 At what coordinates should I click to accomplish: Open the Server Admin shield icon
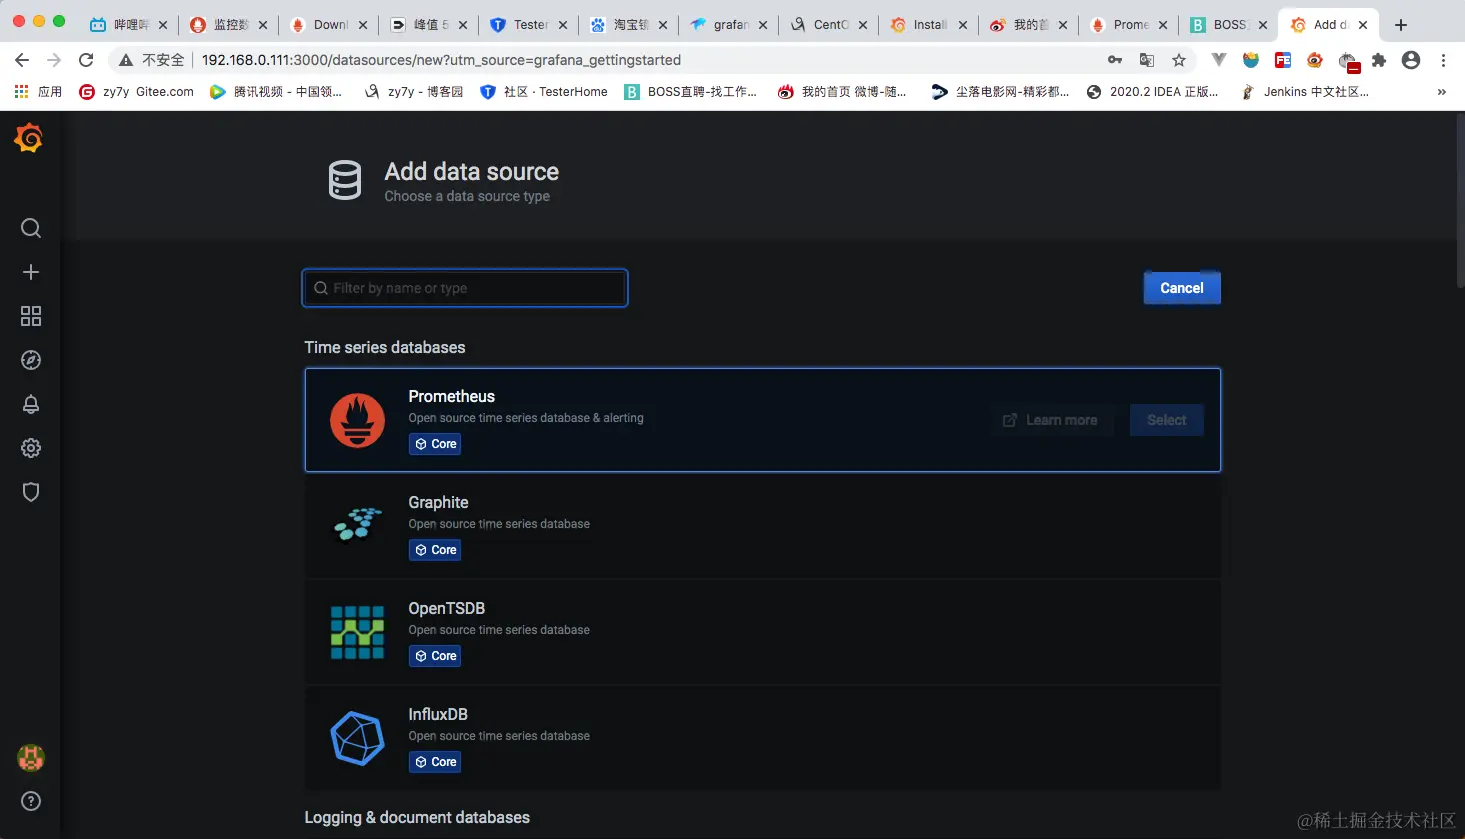pos(31,492)
